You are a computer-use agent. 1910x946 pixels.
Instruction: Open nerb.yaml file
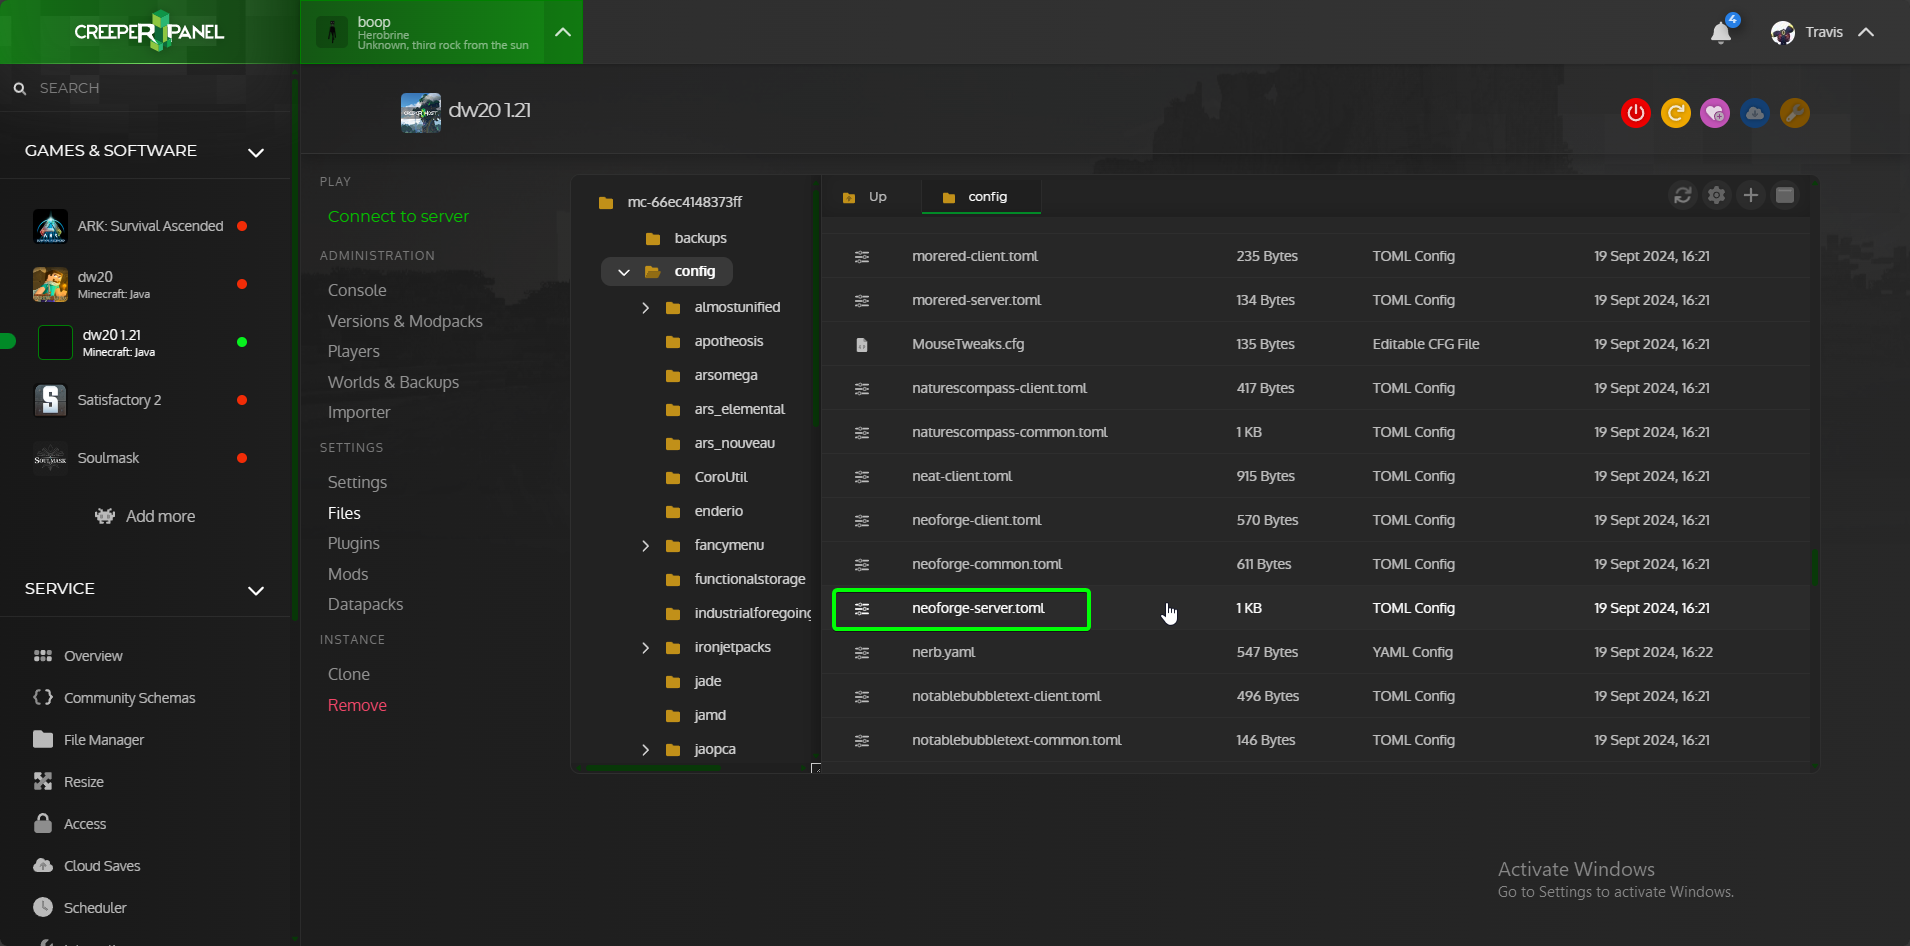coord(943,652)
